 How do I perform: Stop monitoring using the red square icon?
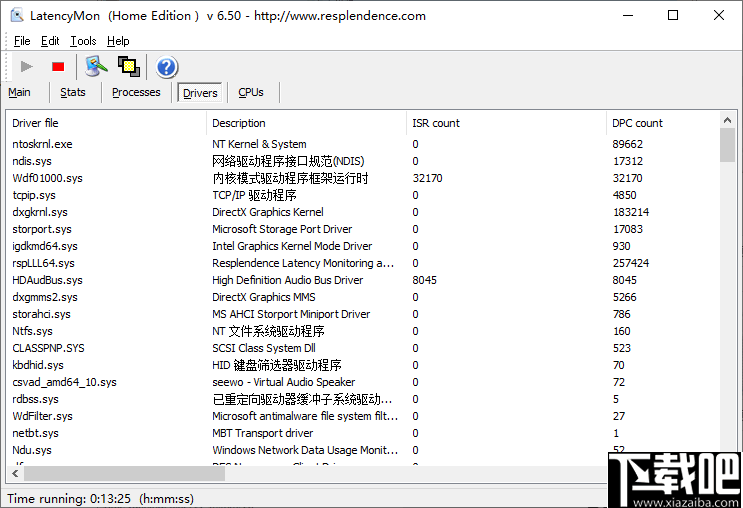pyautogui.click(x=58, y=67)
